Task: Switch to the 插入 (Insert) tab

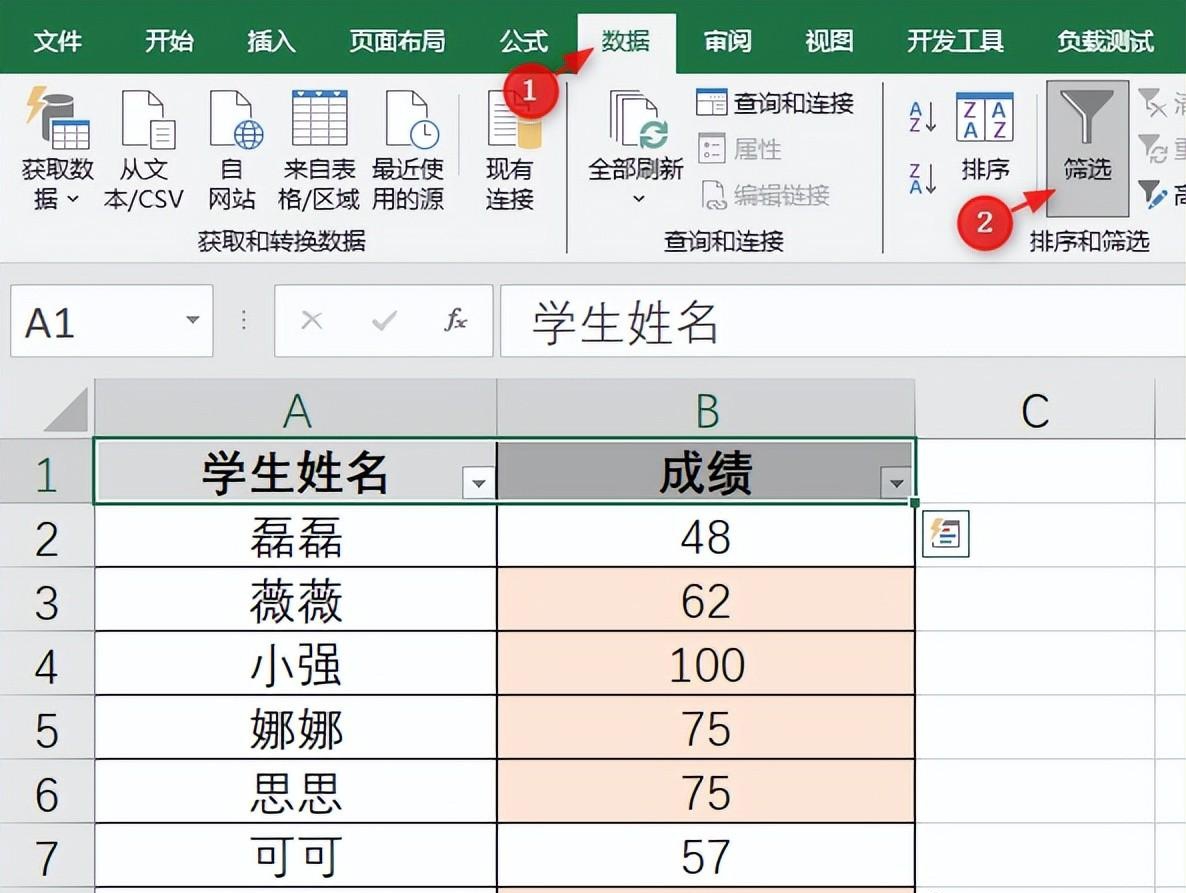Action: coord(271,41)
